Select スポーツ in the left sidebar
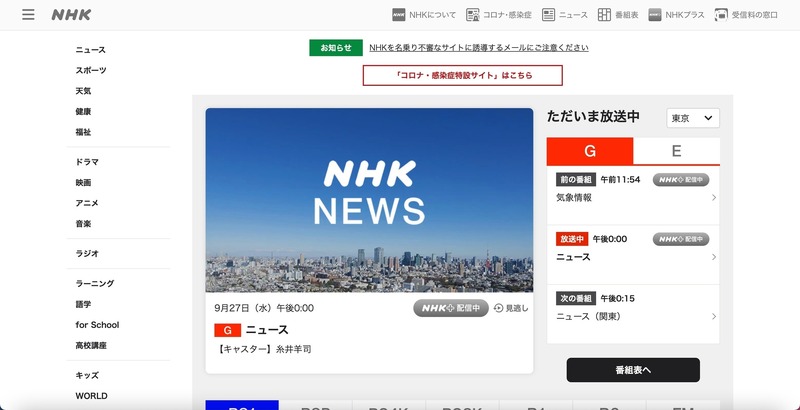Image resolution: width=800 pixels, height=410 pixels. coord(91,70)
